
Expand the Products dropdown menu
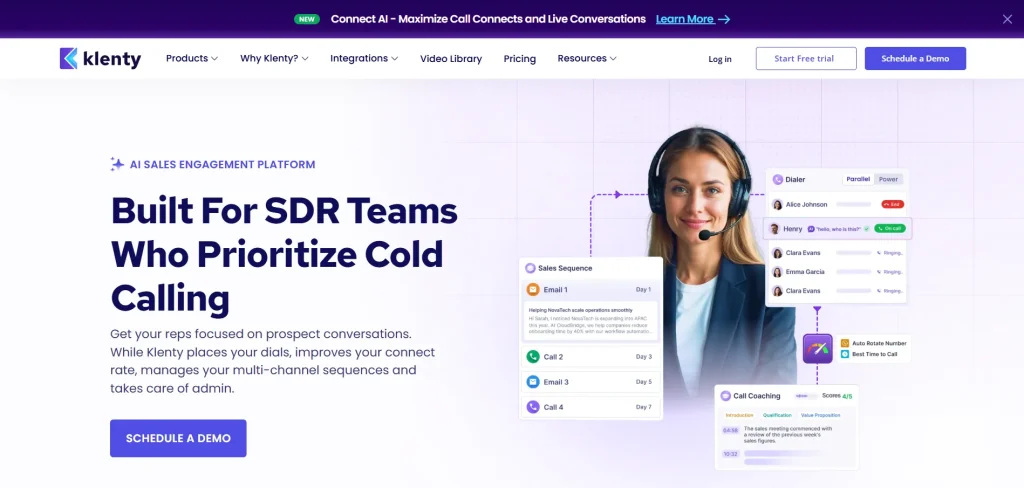[192, 59]
